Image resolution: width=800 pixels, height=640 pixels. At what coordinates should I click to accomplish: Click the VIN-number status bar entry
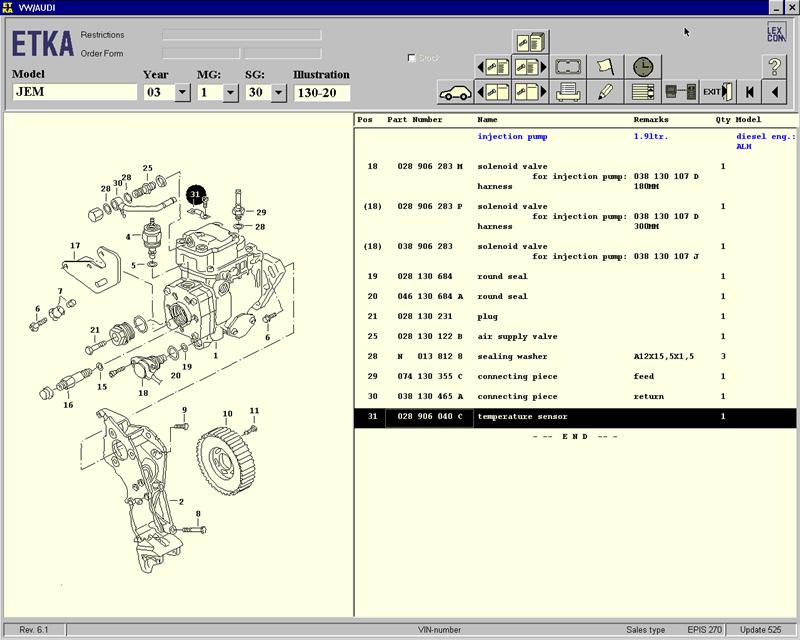[x=439, y=630]
